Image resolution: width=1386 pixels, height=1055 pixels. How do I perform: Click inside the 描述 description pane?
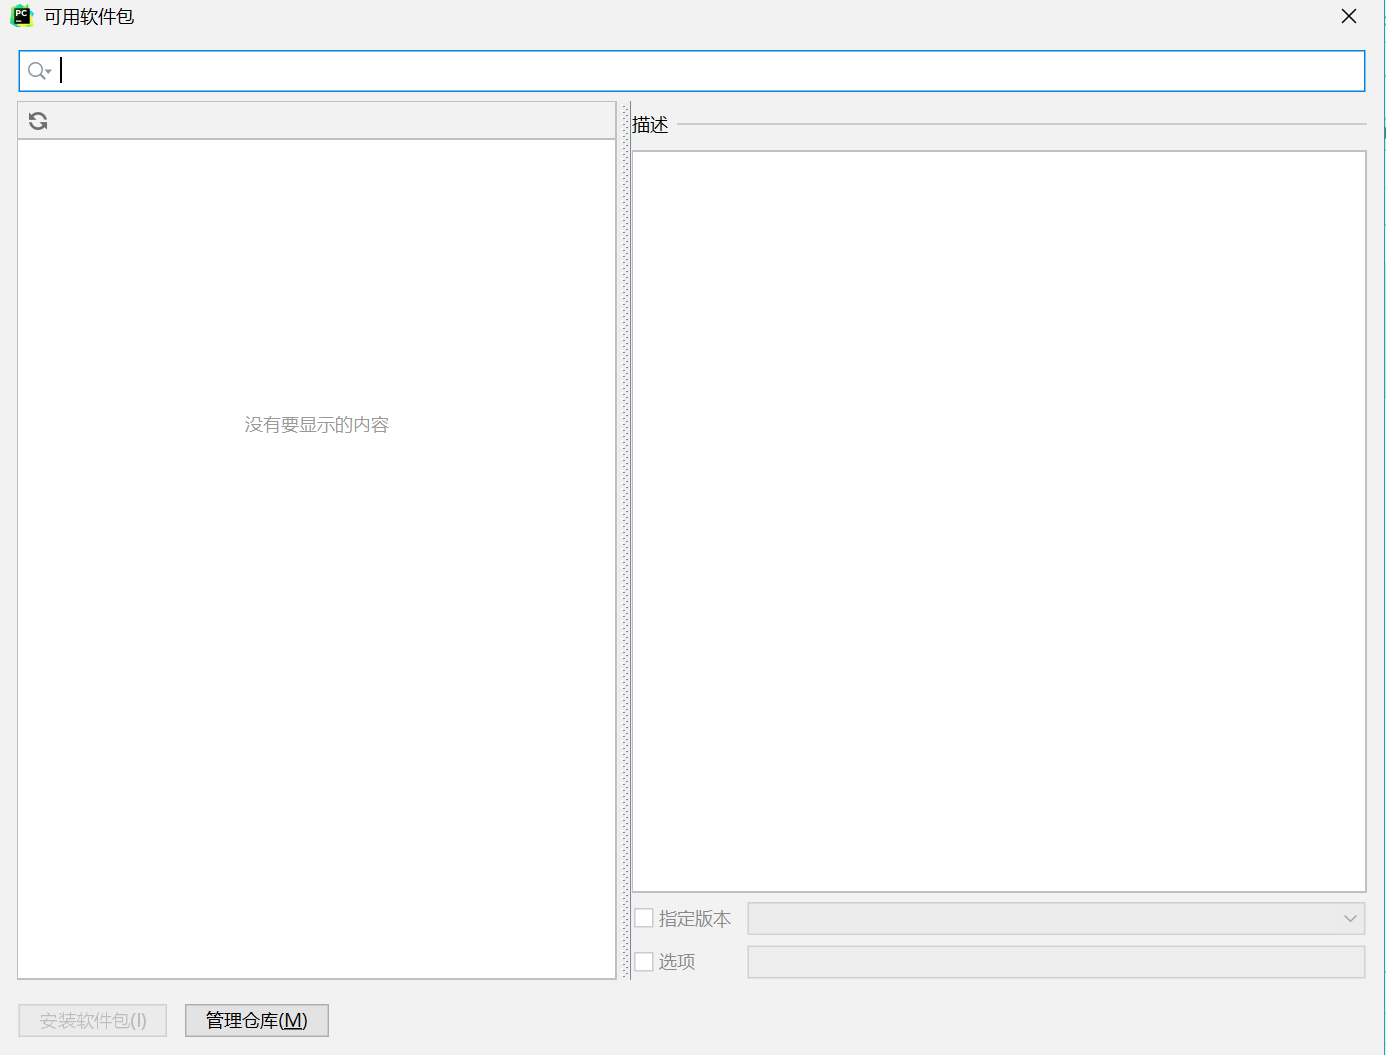[x=999, y=521]
